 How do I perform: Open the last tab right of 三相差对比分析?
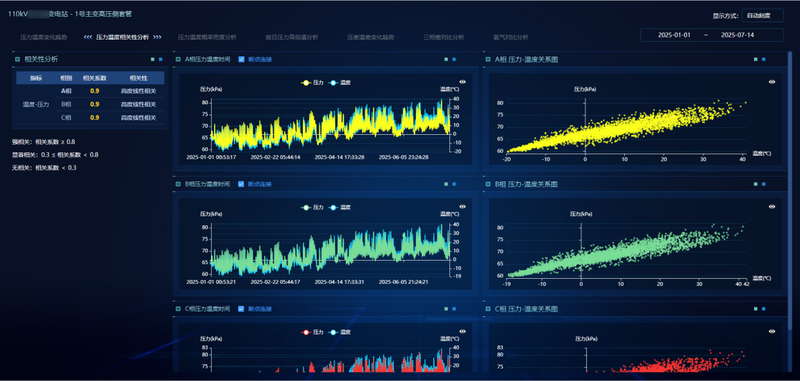pos(511,37)
